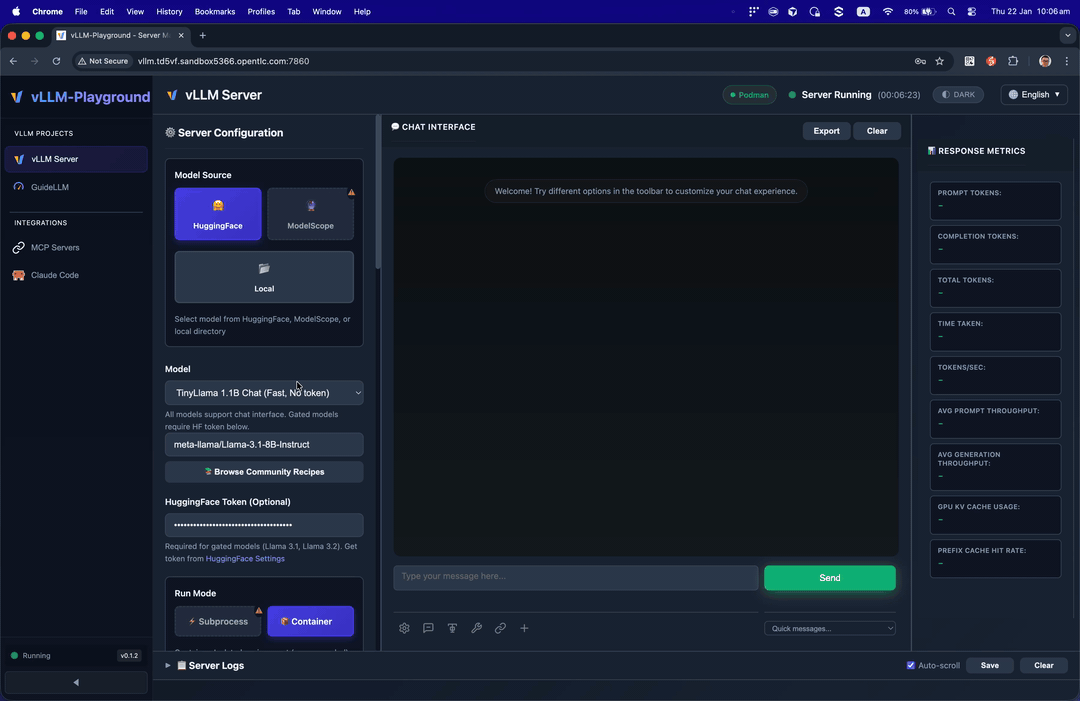Click the Send button
The width and height of the screenshot is (1080, 701).
coord(829,578)
